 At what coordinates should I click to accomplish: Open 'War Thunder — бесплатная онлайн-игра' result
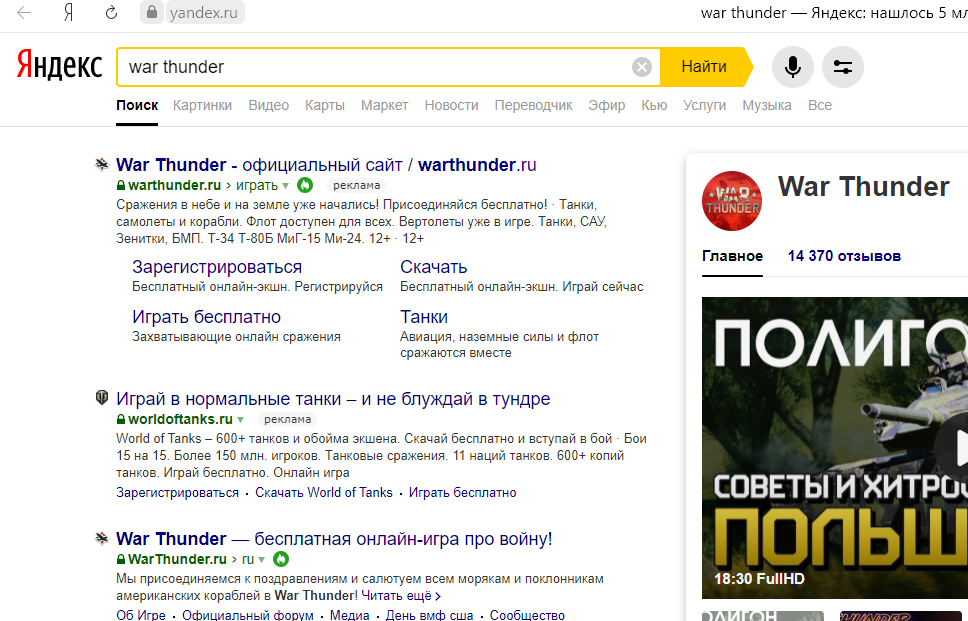(334, 539)
